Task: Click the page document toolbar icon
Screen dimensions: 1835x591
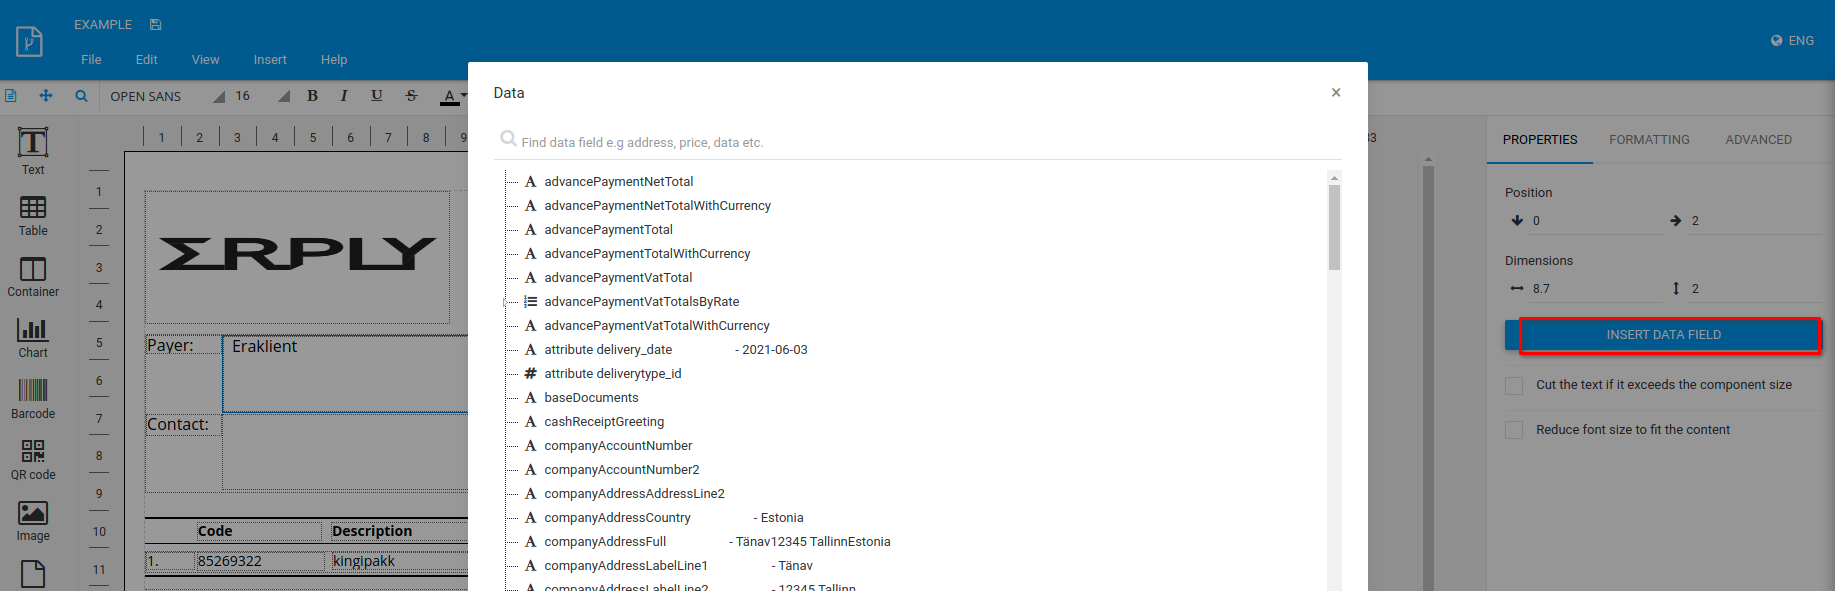Action: pos(11,96)
